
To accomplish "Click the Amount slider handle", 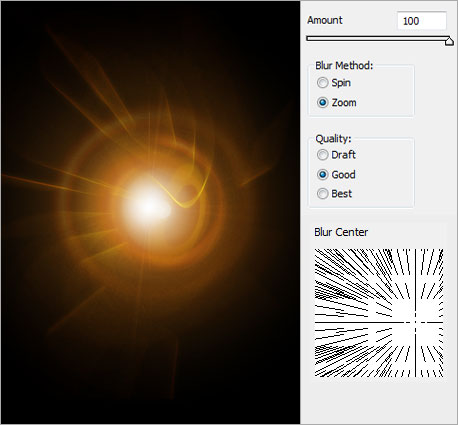I will pos(449,41).
